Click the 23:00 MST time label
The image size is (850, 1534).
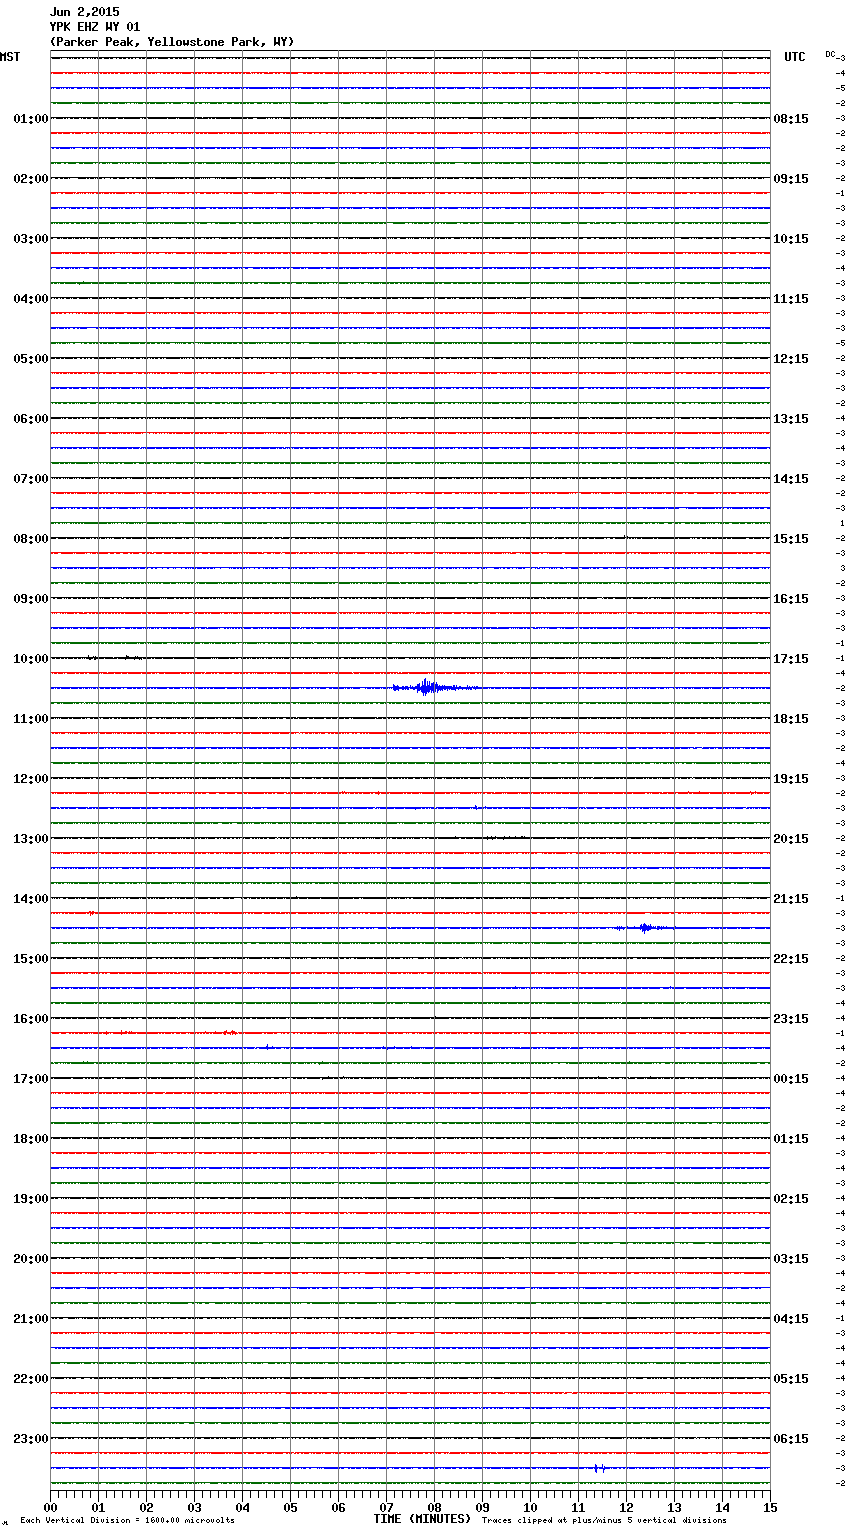31,1439
